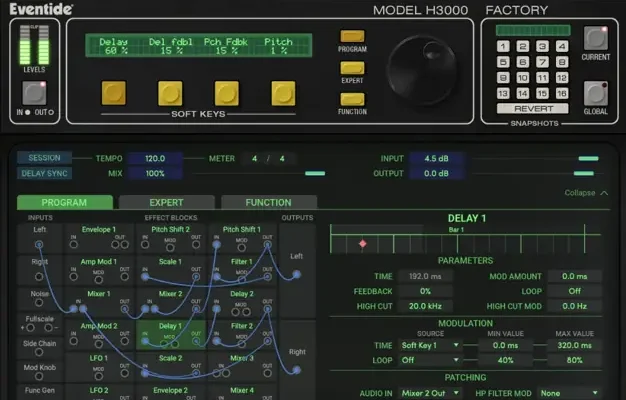The height and width of the screenshot is (400, 626).
Task: Click the INPUT level slider
Action: click(588, 158)
